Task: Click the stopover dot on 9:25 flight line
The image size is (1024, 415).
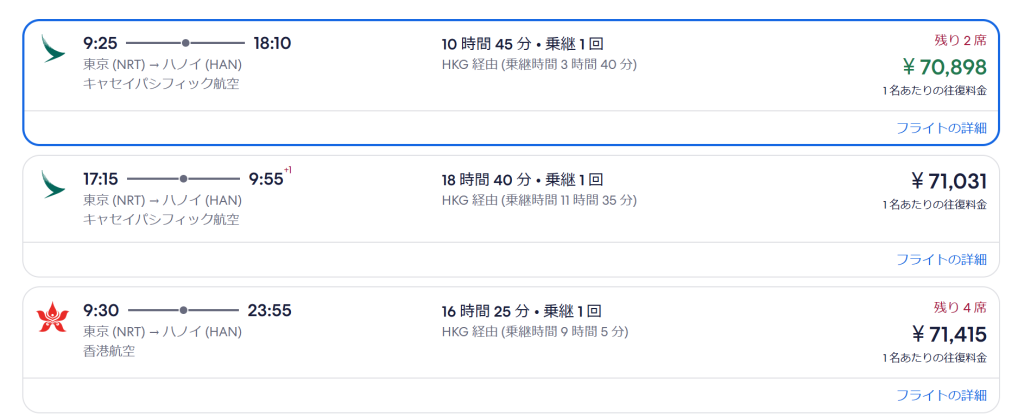Action: 185,43
